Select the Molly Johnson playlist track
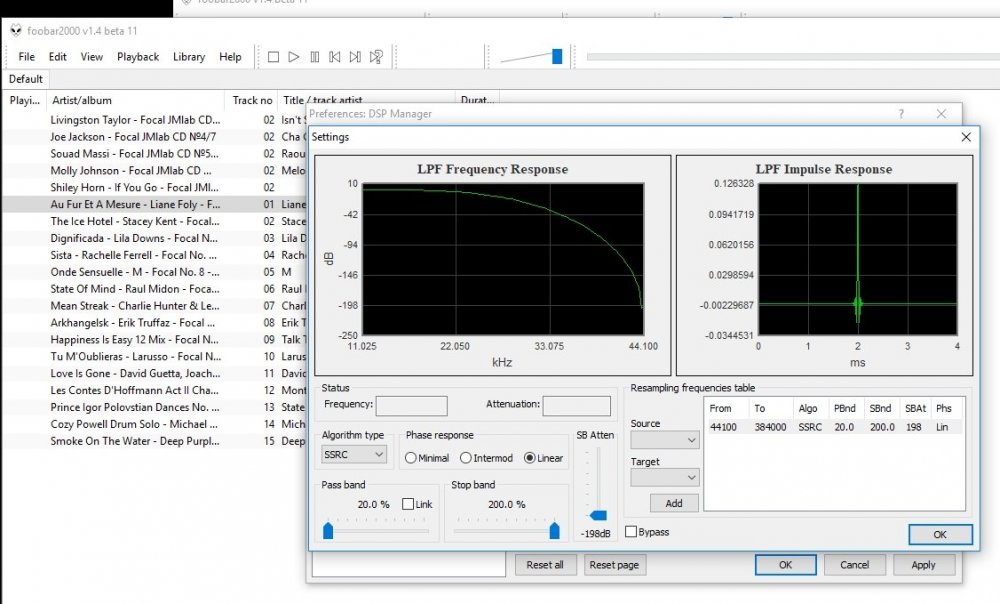This screenshot has width=1000, height=604. click(155, 170)
